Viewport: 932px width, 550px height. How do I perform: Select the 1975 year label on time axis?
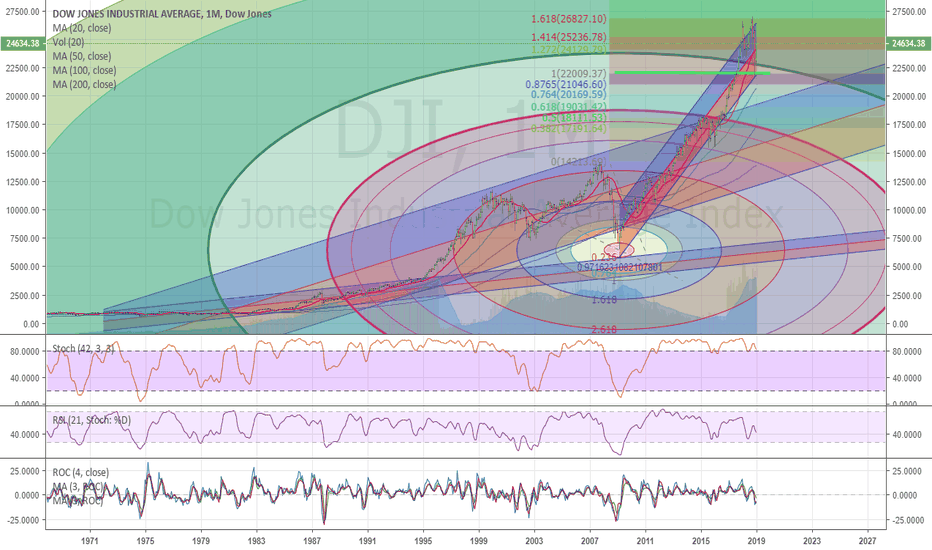146,540
